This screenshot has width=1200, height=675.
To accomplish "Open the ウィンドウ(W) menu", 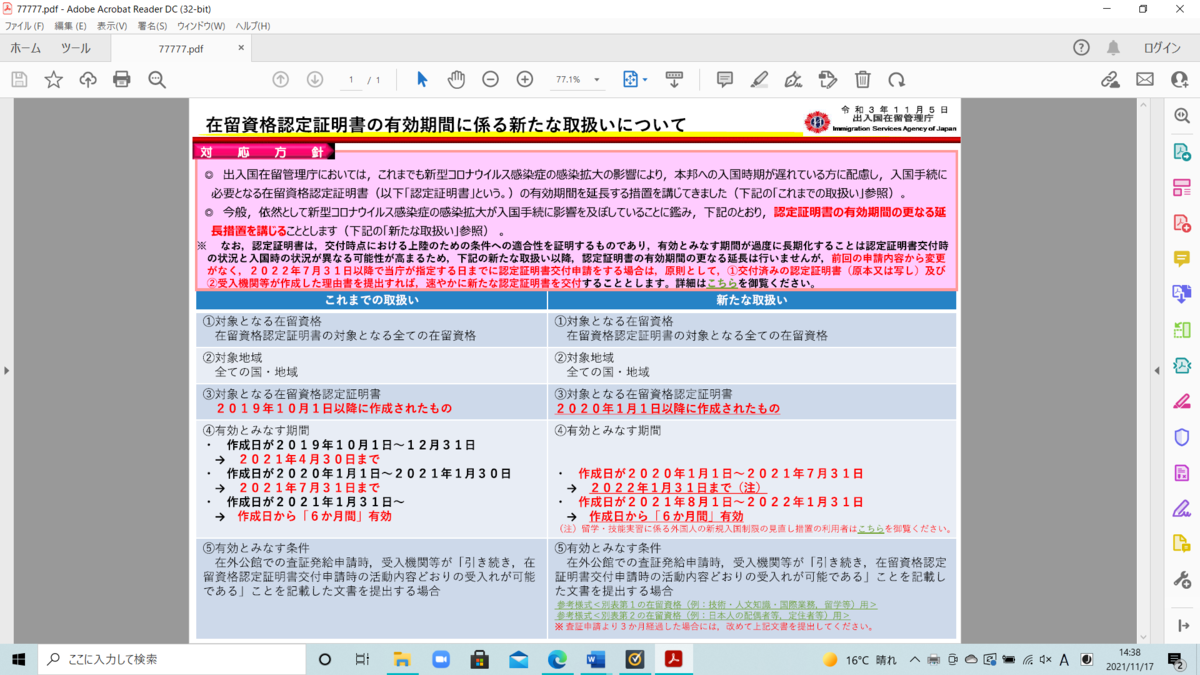I will (x=201, y=26).
